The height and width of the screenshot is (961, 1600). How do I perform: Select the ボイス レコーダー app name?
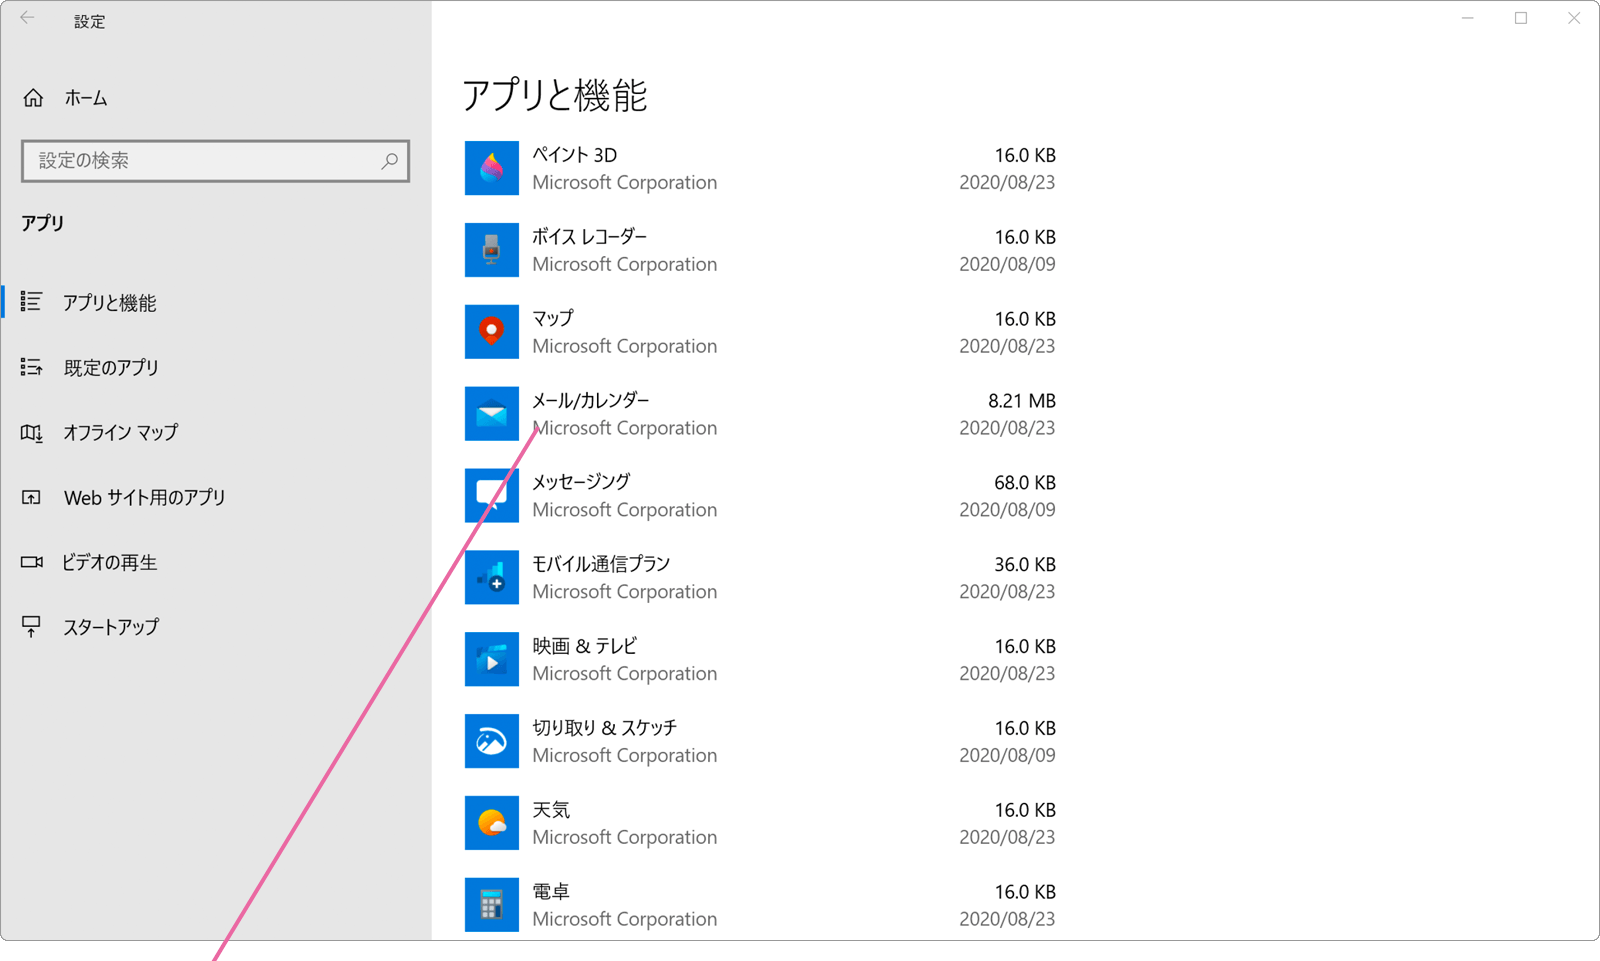coord(589,237)
